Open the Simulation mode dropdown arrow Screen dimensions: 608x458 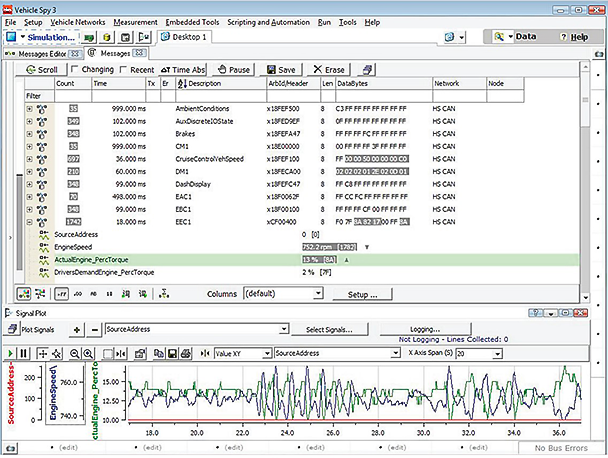[22, 37]
